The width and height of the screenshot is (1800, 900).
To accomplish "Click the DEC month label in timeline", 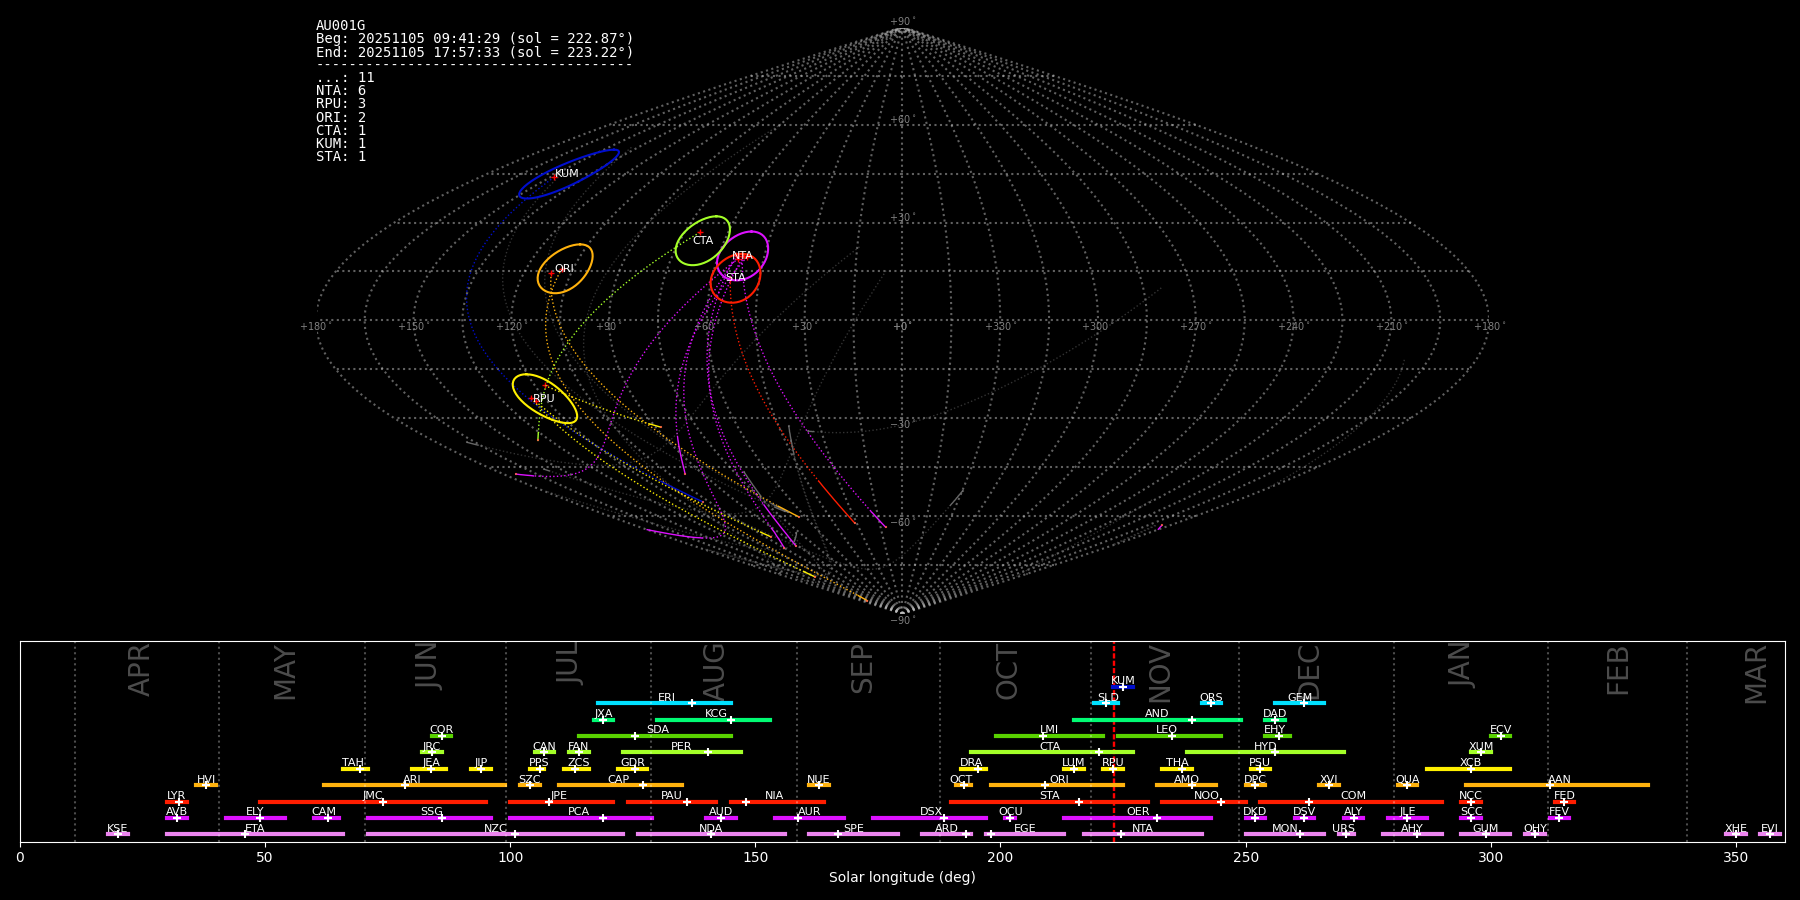I will pos(1309,673).
